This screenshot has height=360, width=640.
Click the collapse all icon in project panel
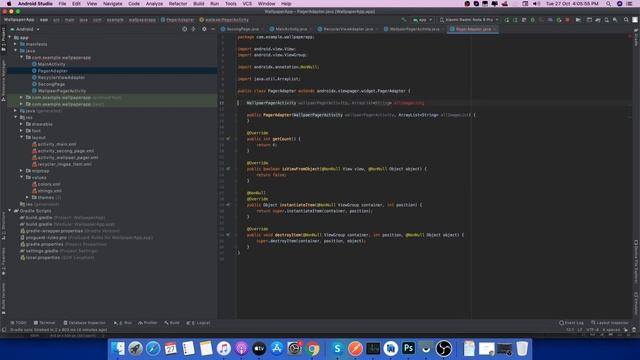193,29
